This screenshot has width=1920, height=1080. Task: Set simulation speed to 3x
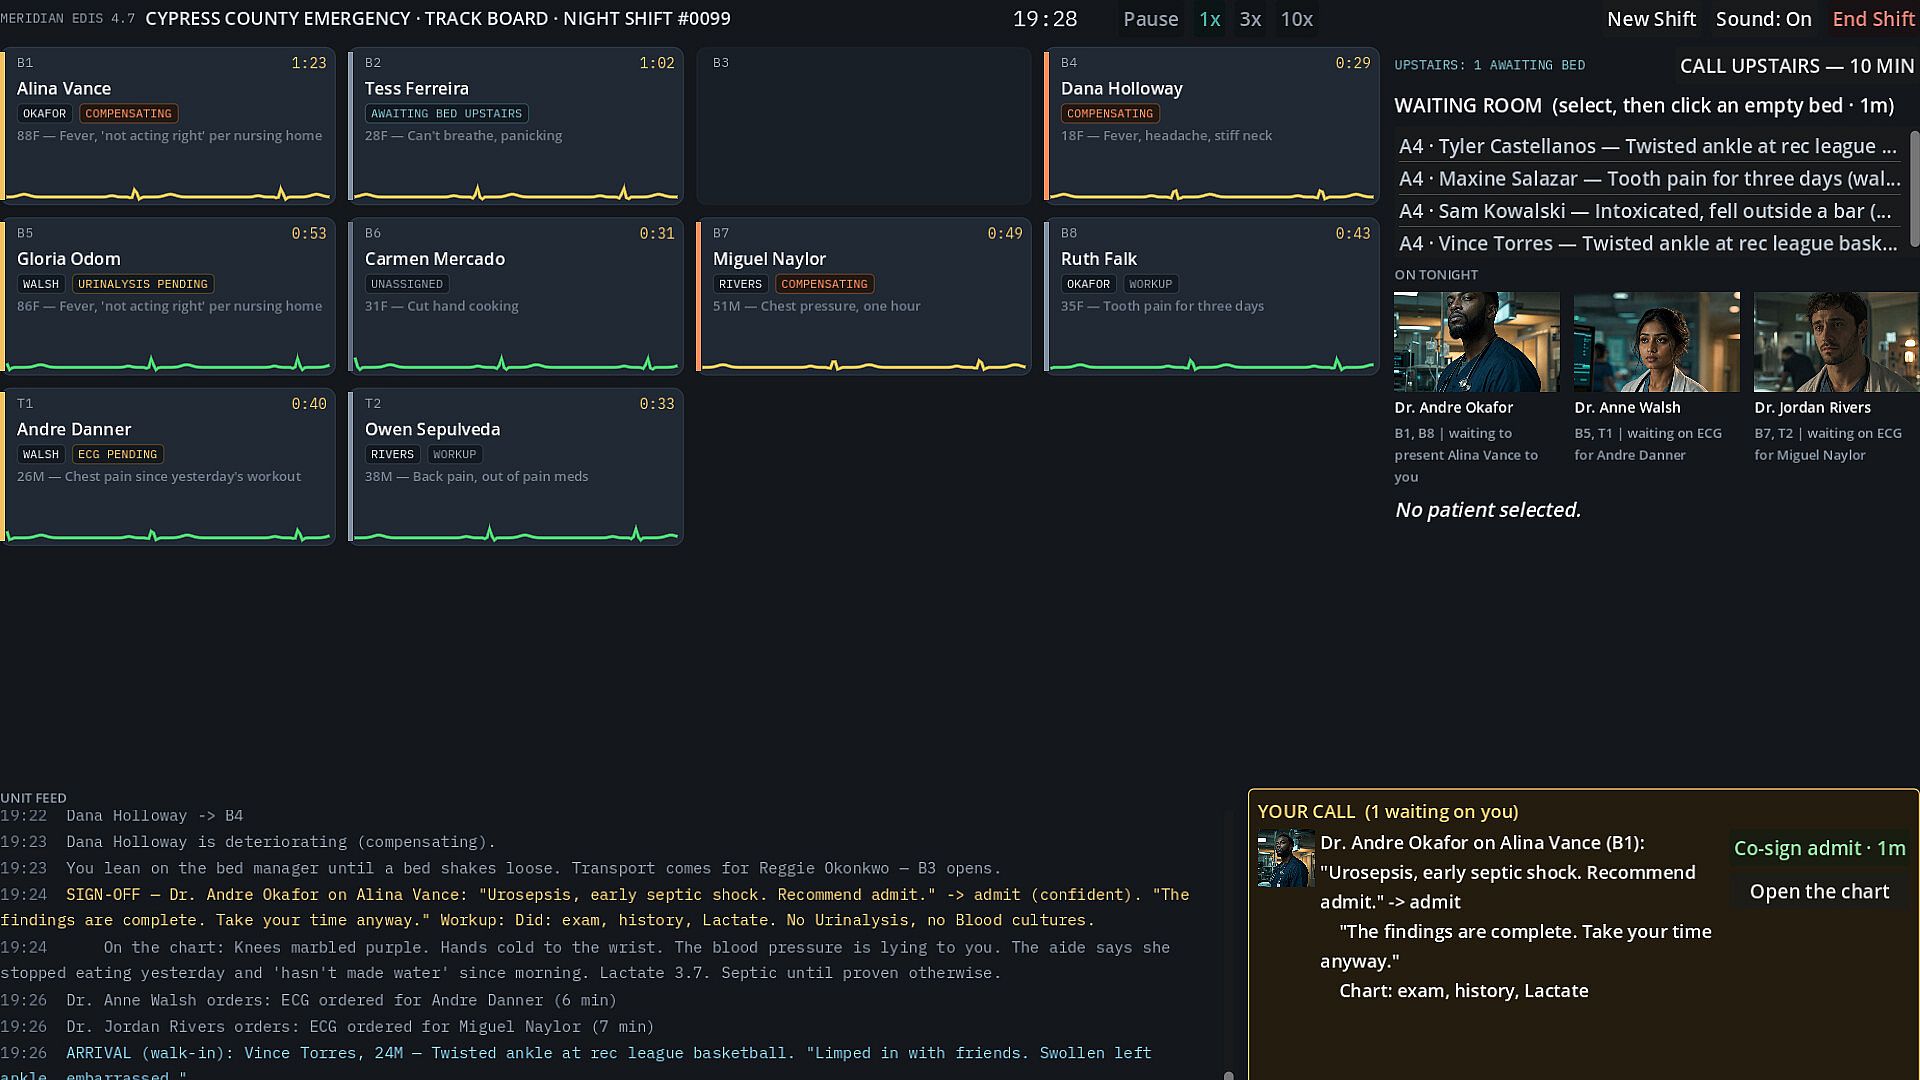coord(1250,19)
